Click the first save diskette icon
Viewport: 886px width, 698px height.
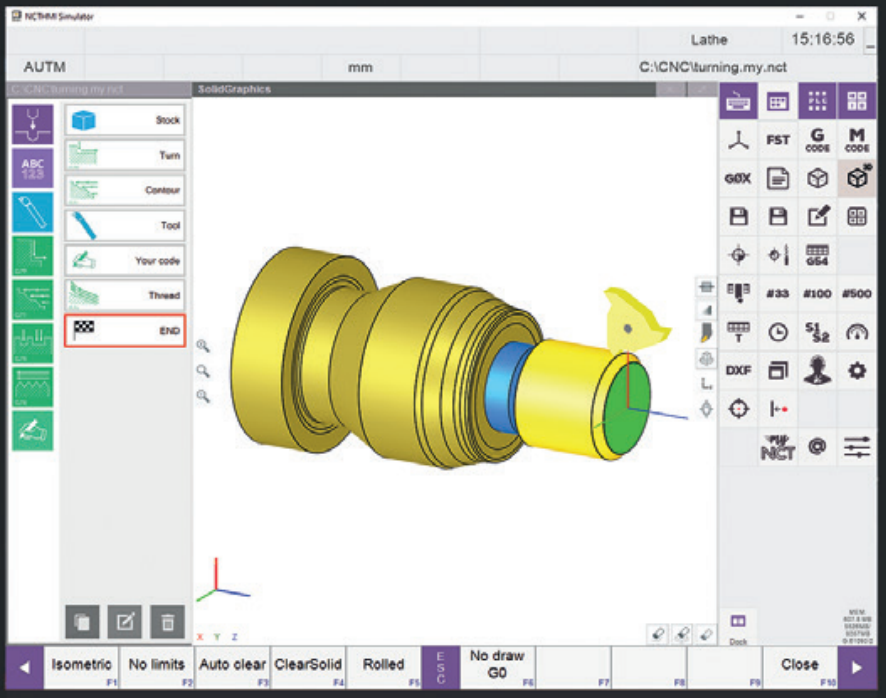(x=738, y=216)
